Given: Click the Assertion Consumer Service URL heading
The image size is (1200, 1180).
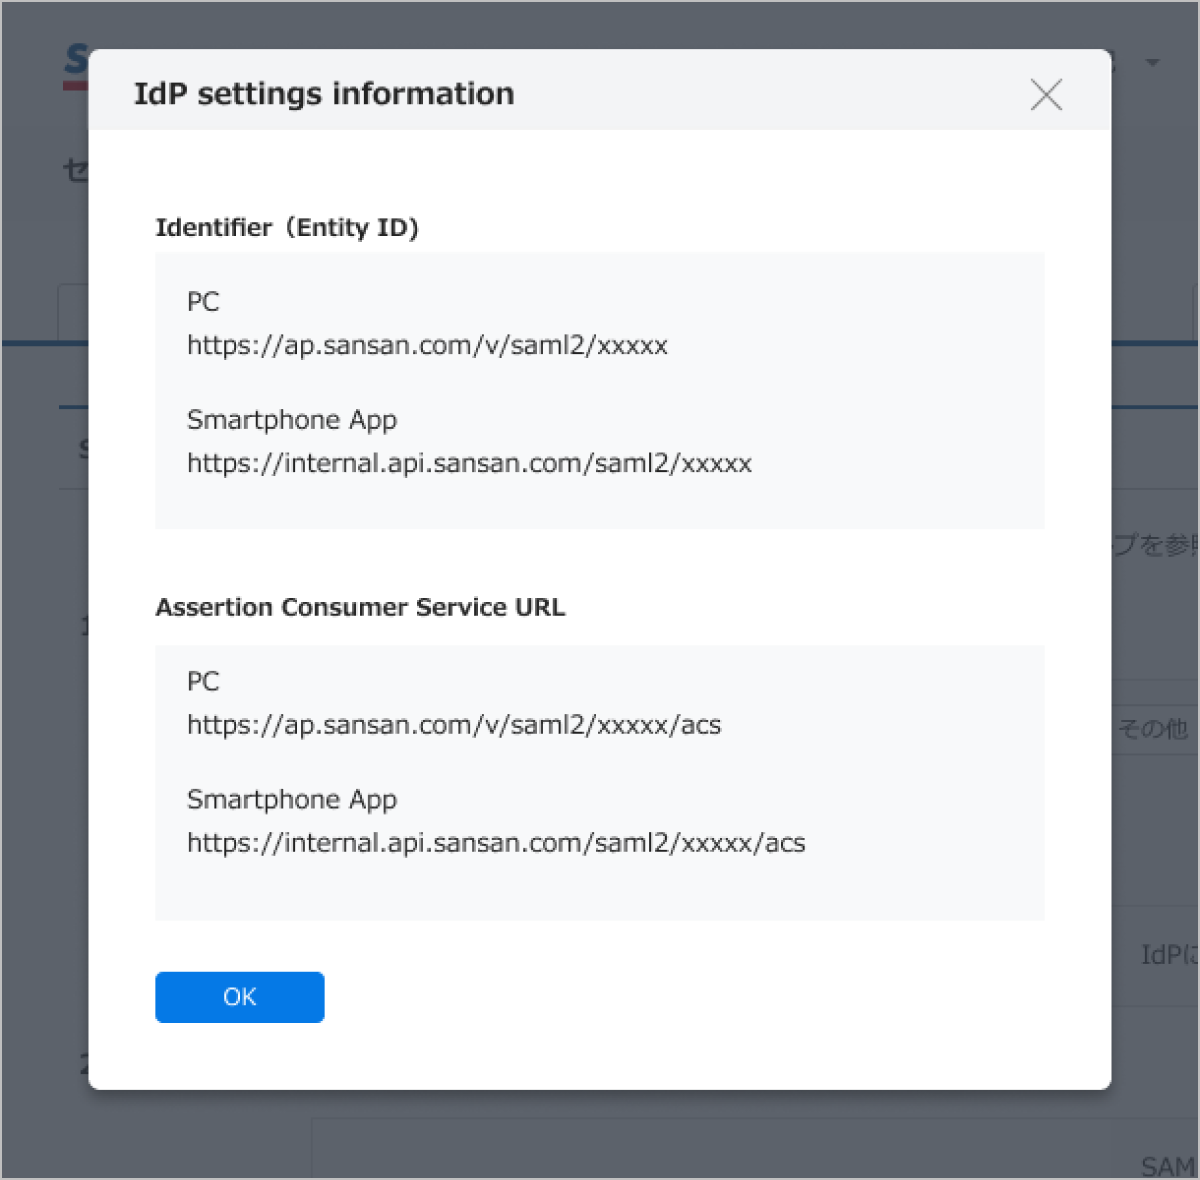Looking at the screenshot, I should [x=360, y=608].
